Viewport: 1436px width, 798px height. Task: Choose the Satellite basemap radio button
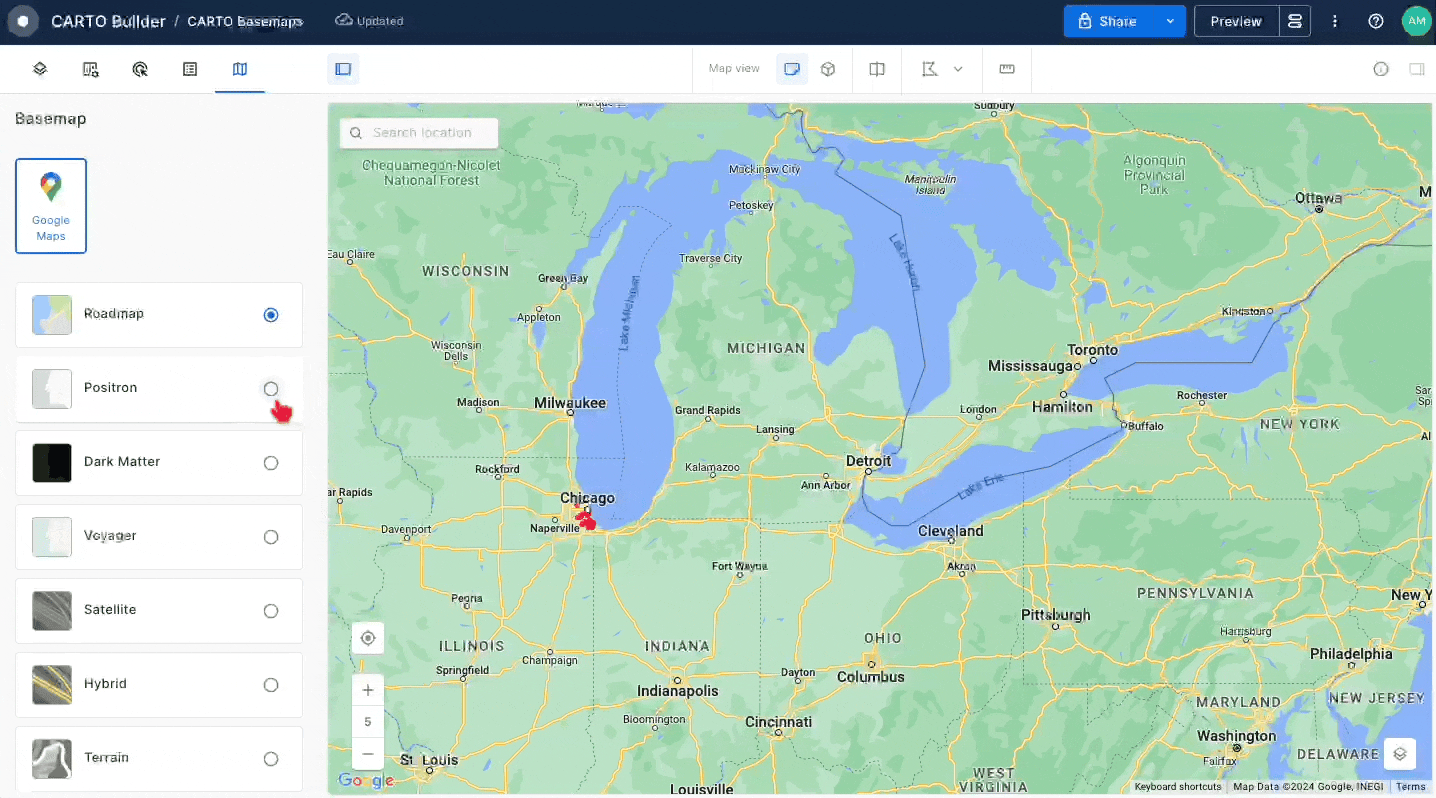(271, 611)
